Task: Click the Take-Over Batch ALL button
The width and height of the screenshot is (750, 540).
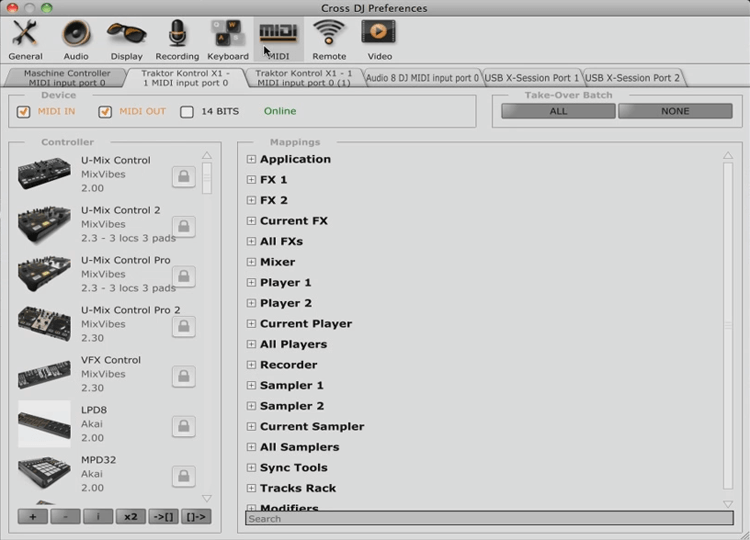Action: tap(558, 111)
